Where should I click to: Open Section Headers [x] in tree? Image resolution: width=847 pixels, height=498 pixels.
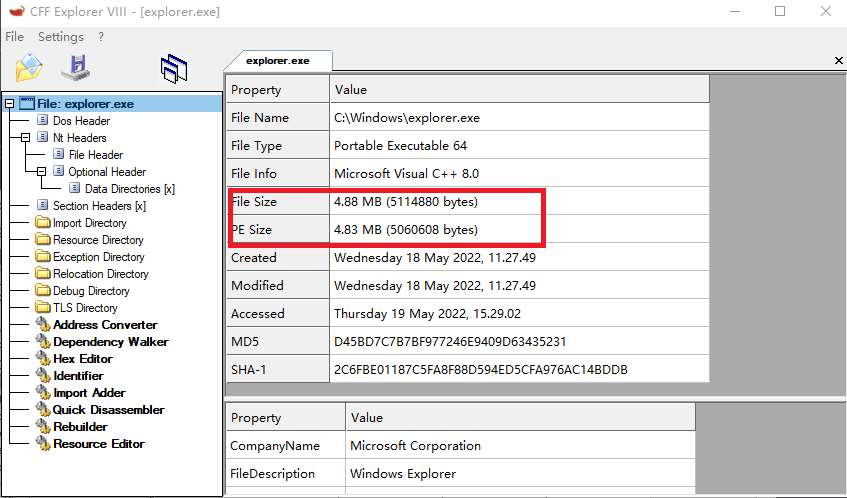click(x=98, y=206)
